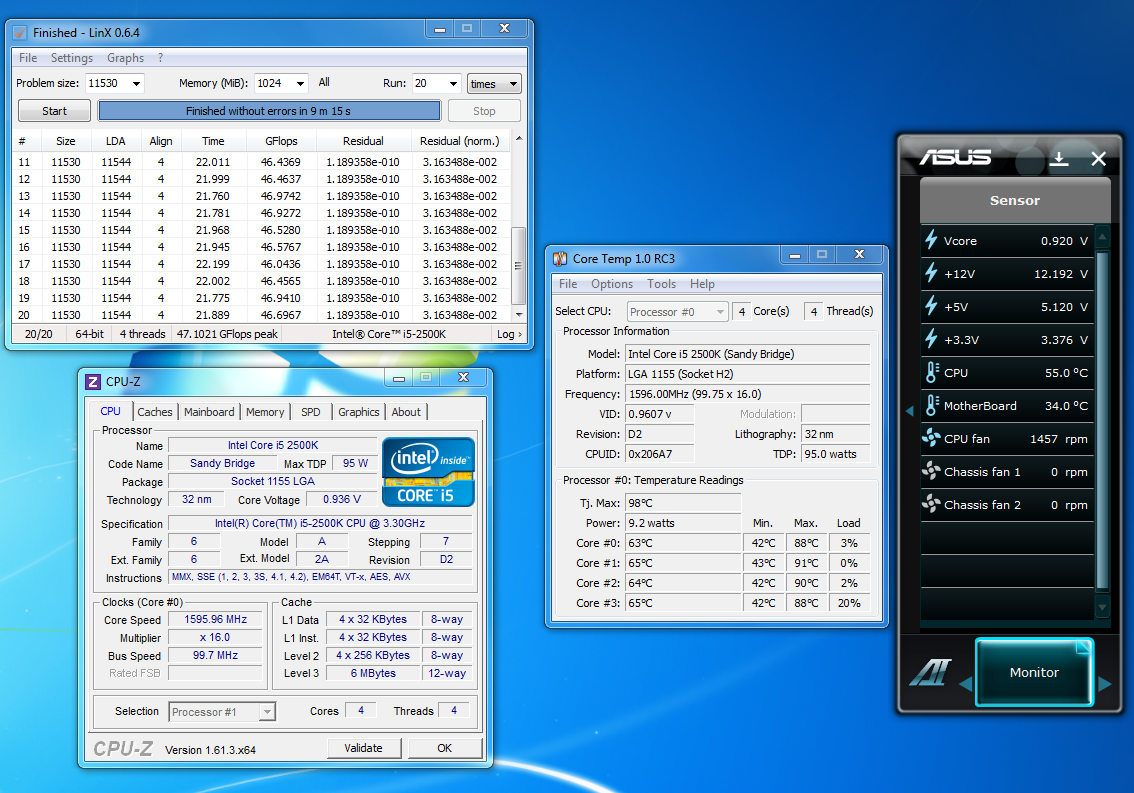
Task: Click the ASUS logo
Action: (x=955, y=158)
